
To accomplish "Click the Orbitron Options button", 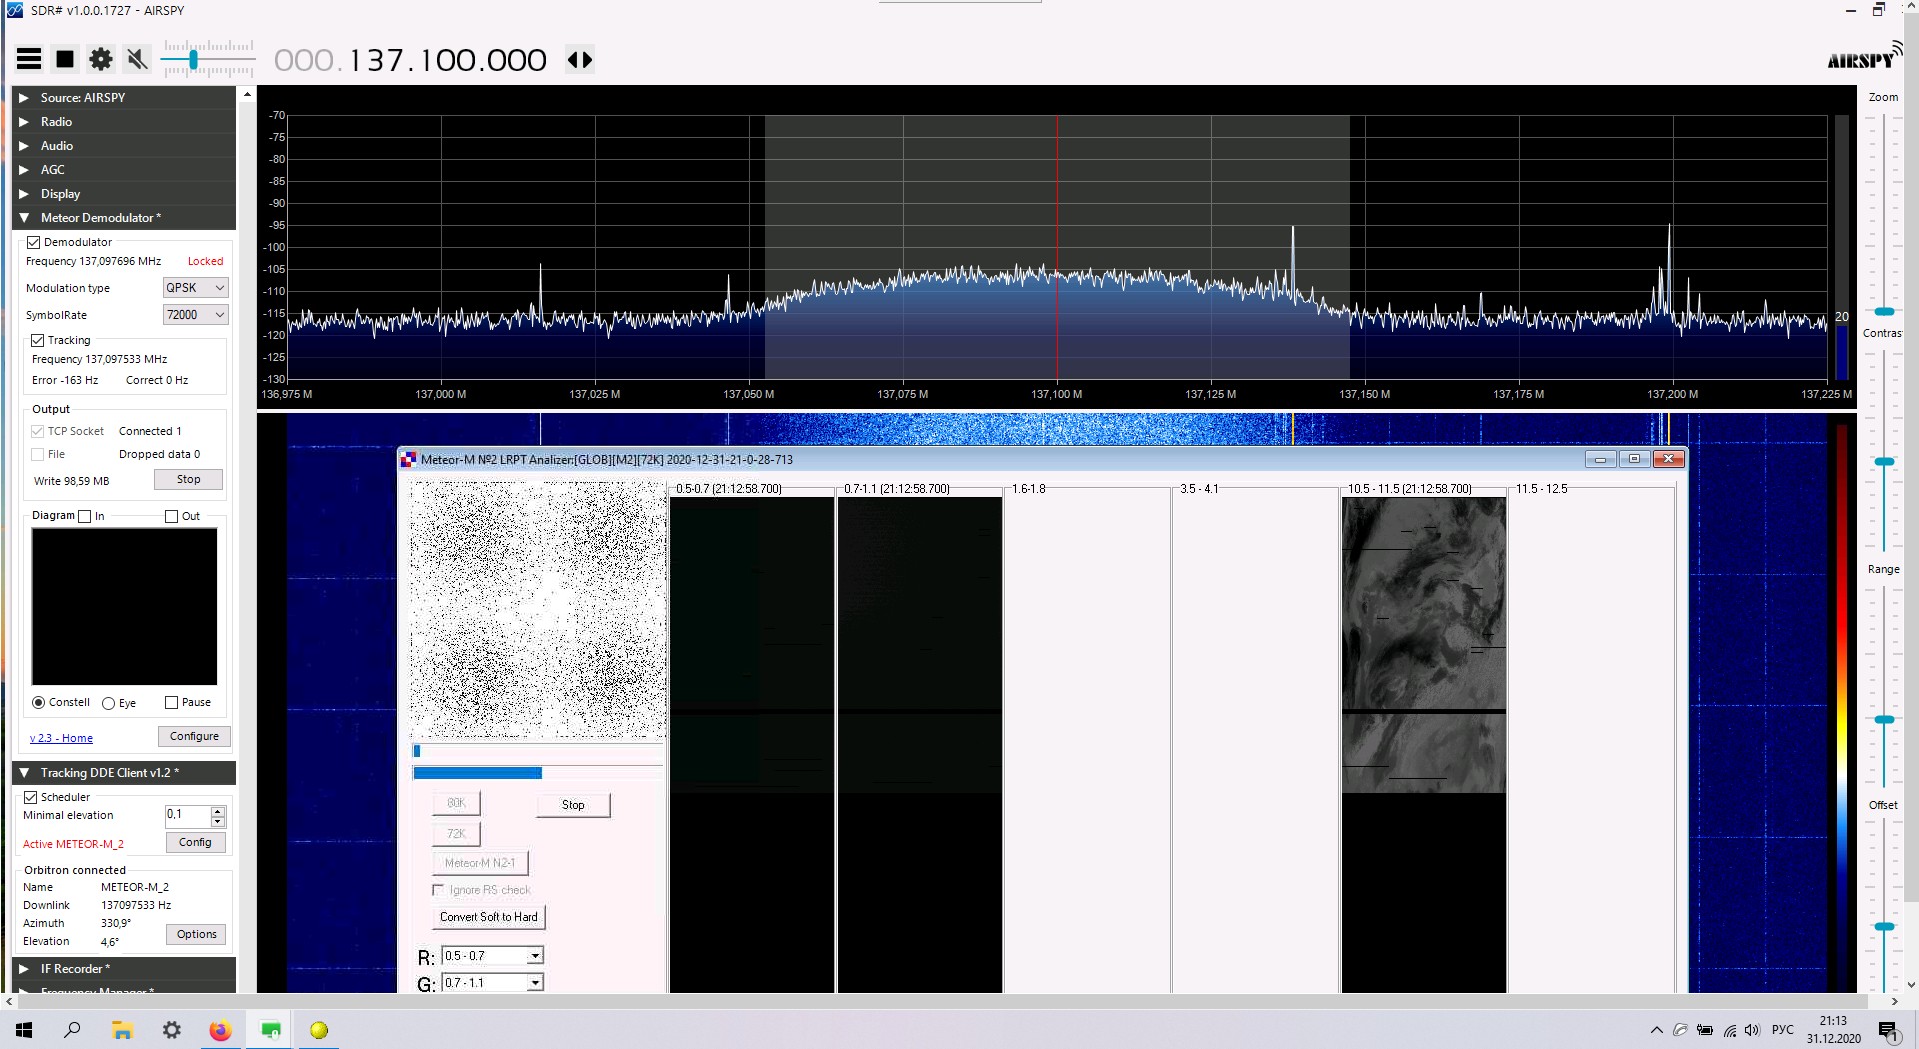I will [196, 934].
